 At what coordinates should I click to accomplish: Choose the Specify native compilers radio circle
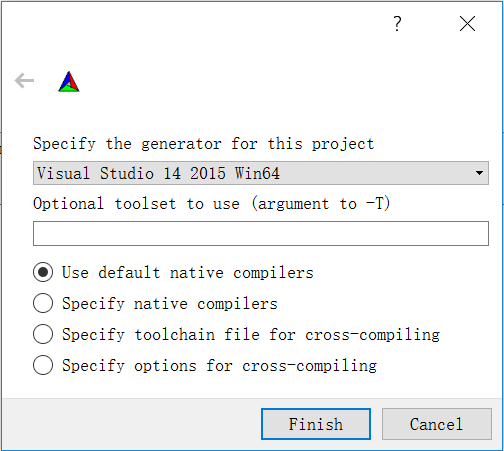click(x=43, y=303)
